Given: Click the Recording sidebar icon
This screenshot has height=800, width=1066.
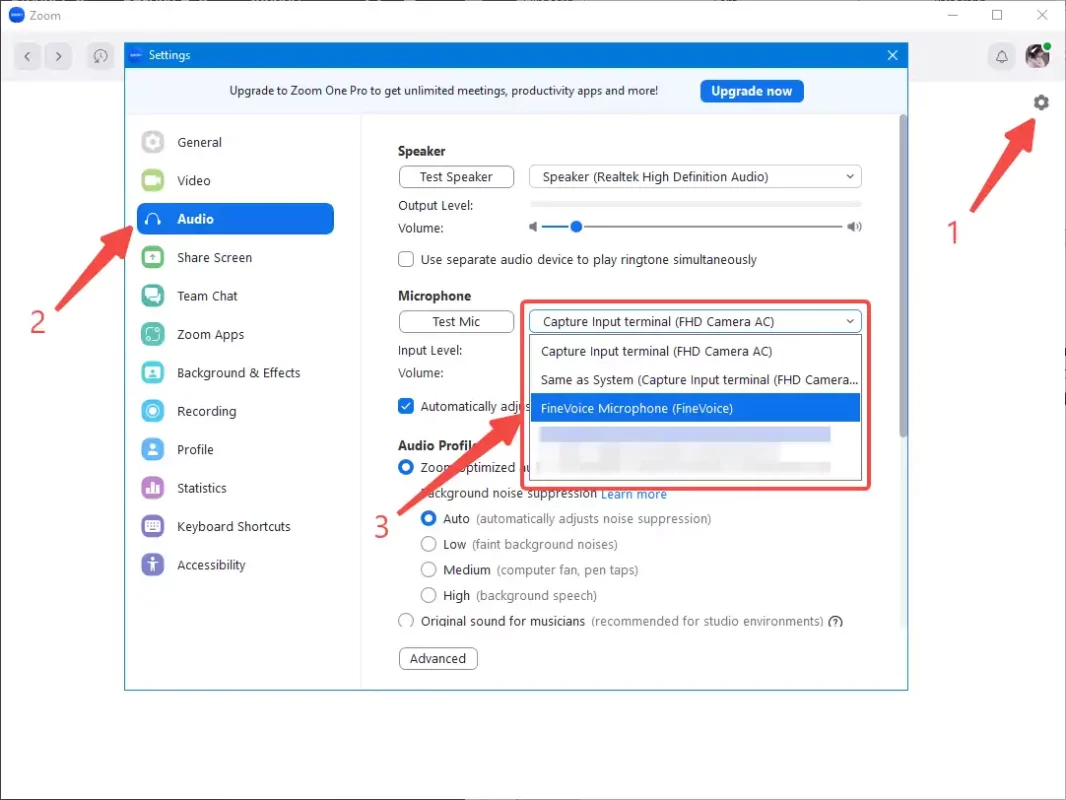Looking at the screenshot, I should [152, 411].
